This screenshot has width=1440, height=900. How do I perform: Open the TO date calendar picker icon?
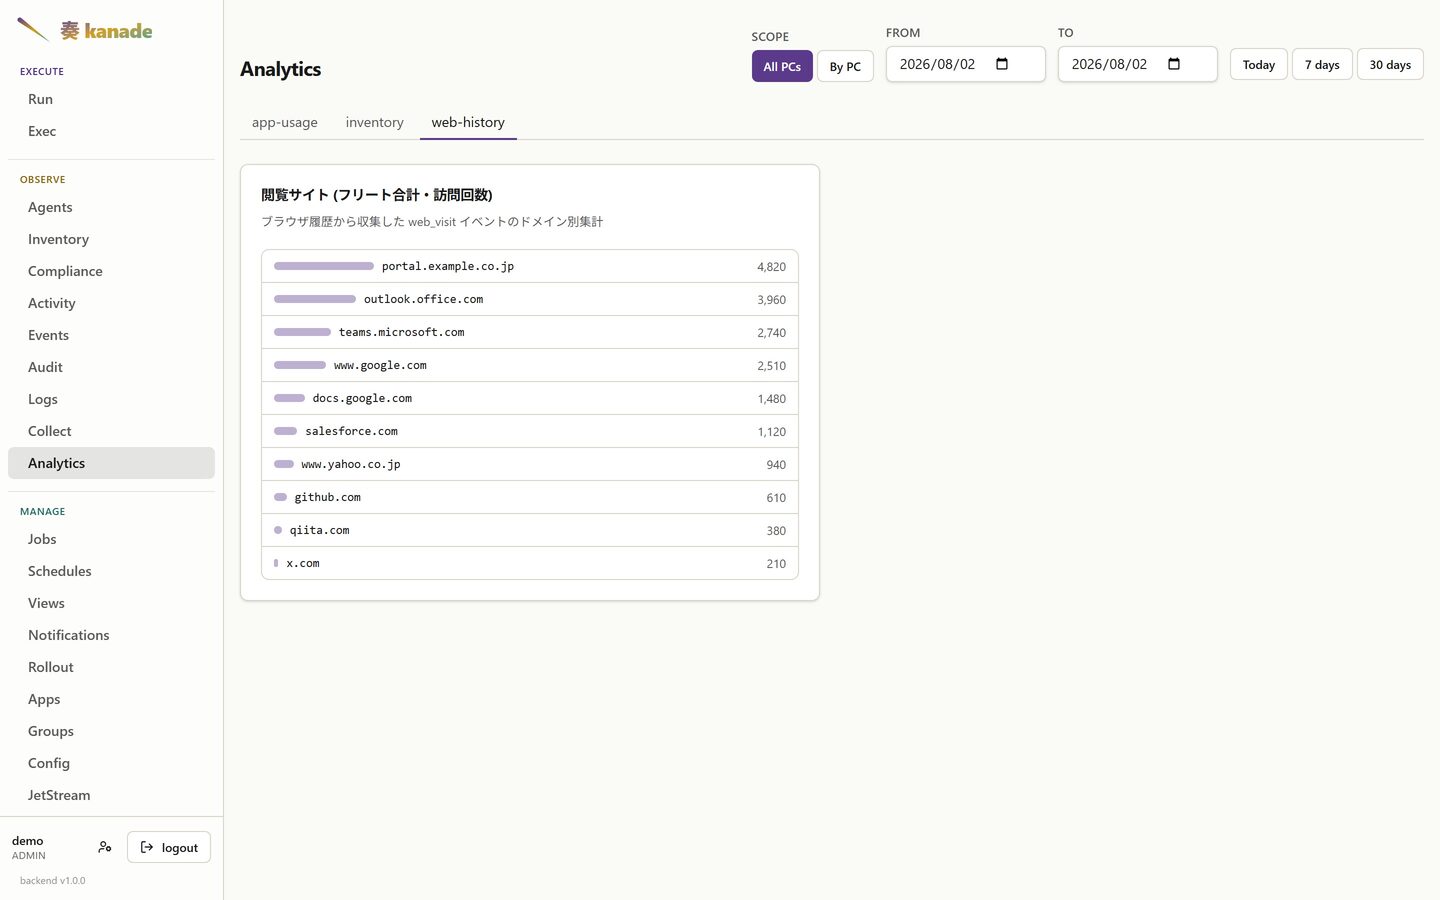pyautogui.click(x=1174, y=64)
